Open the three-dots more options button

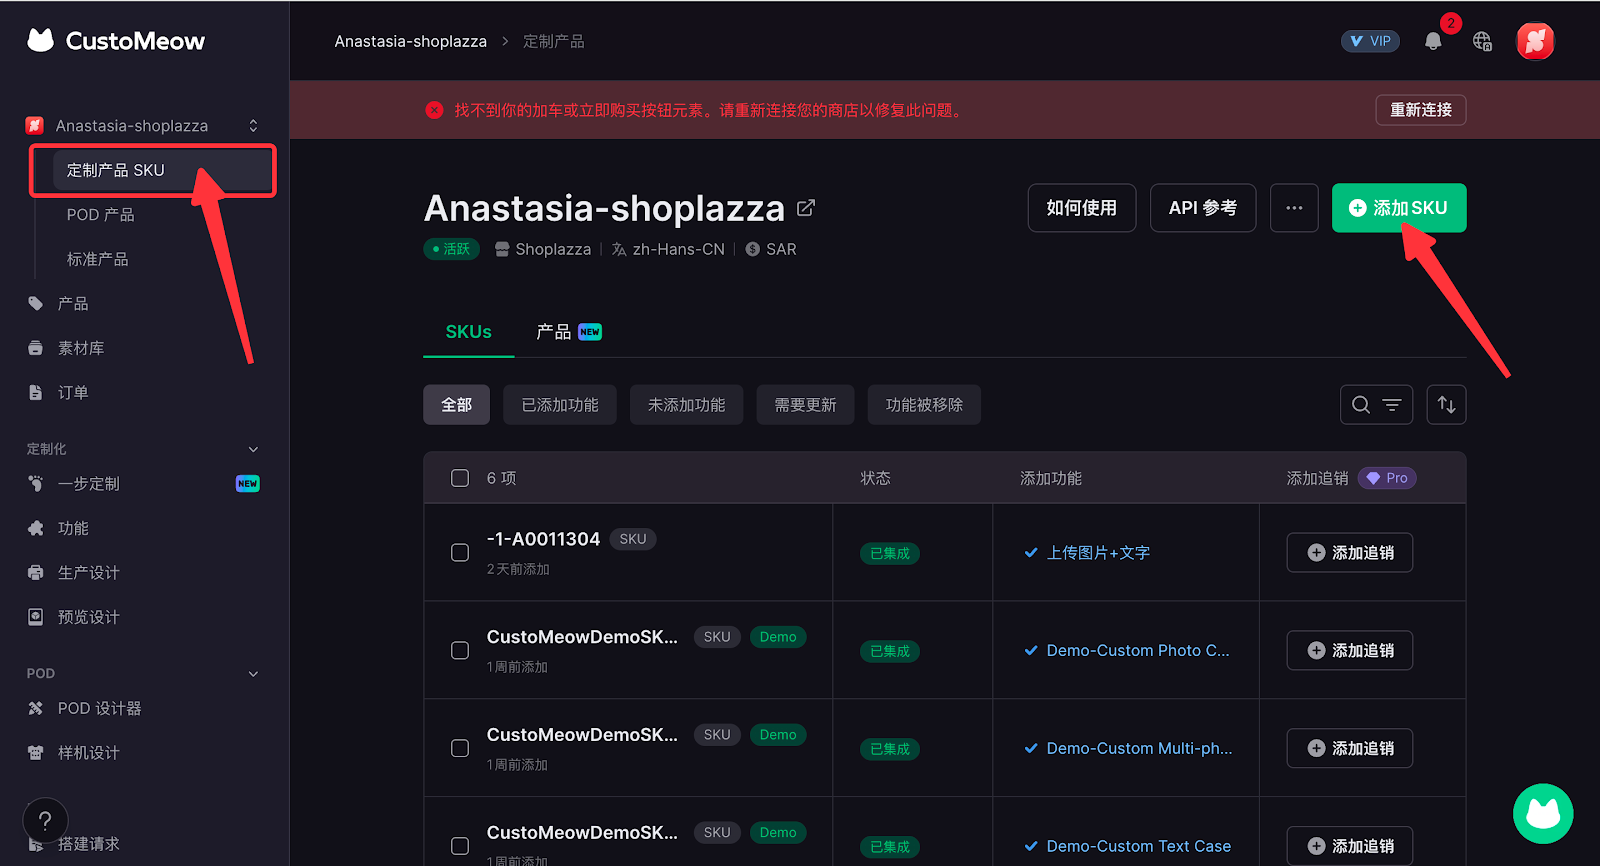(x=1294, y=208)
